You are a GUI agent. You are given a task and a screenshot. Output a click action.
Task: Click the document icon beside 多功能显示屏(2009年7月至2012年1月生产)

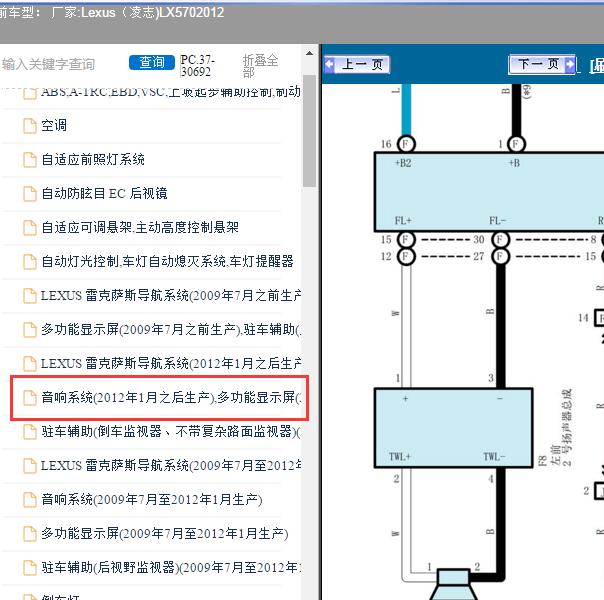30,534
